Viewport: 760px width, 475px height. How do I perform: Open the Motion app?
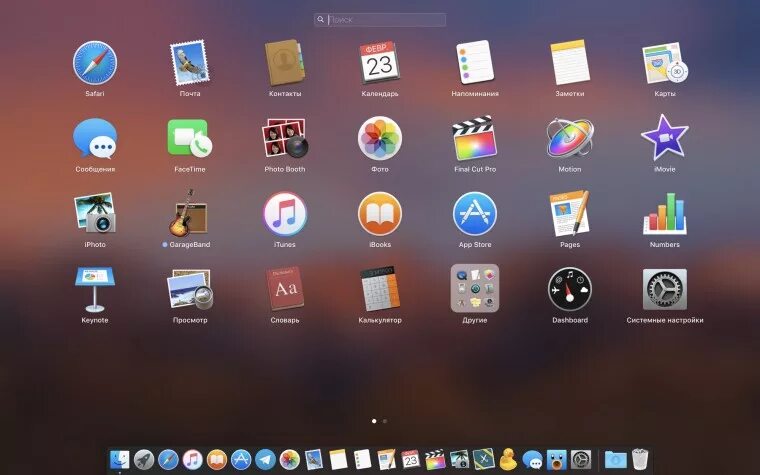(570, 139)
